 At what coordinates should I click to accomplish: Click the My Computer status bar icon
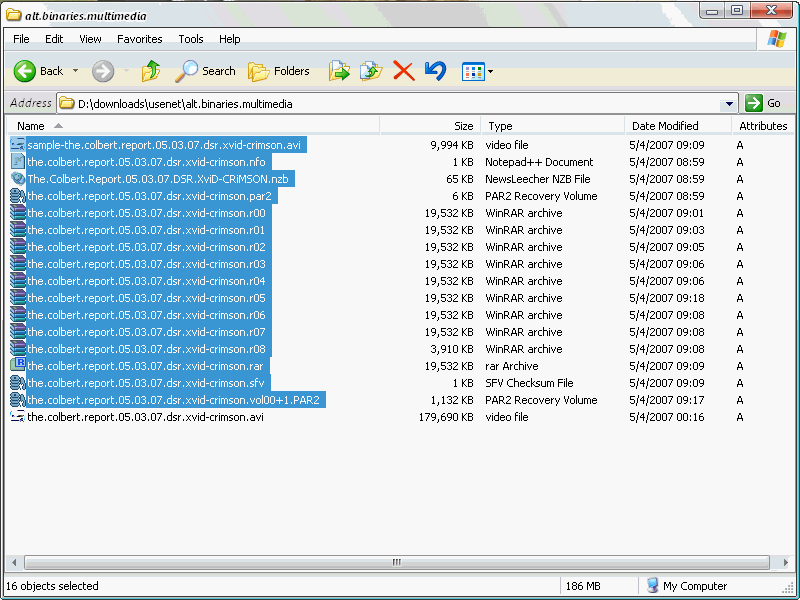tap(652, 585)
